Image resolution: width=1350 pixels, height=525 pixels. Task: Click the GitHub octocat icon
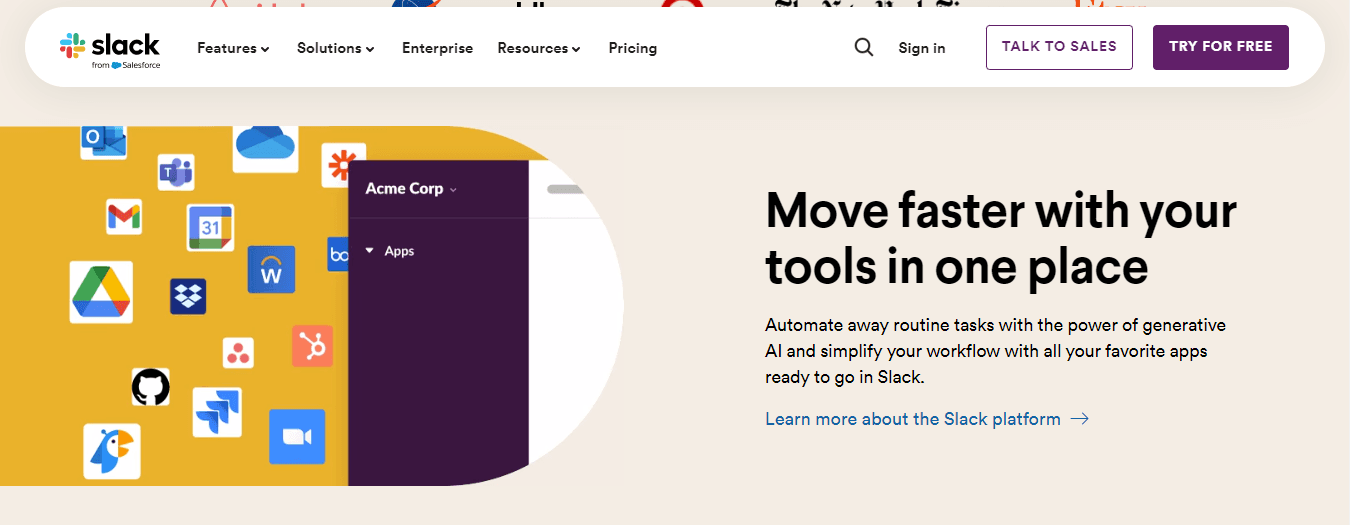pos(150,387)
